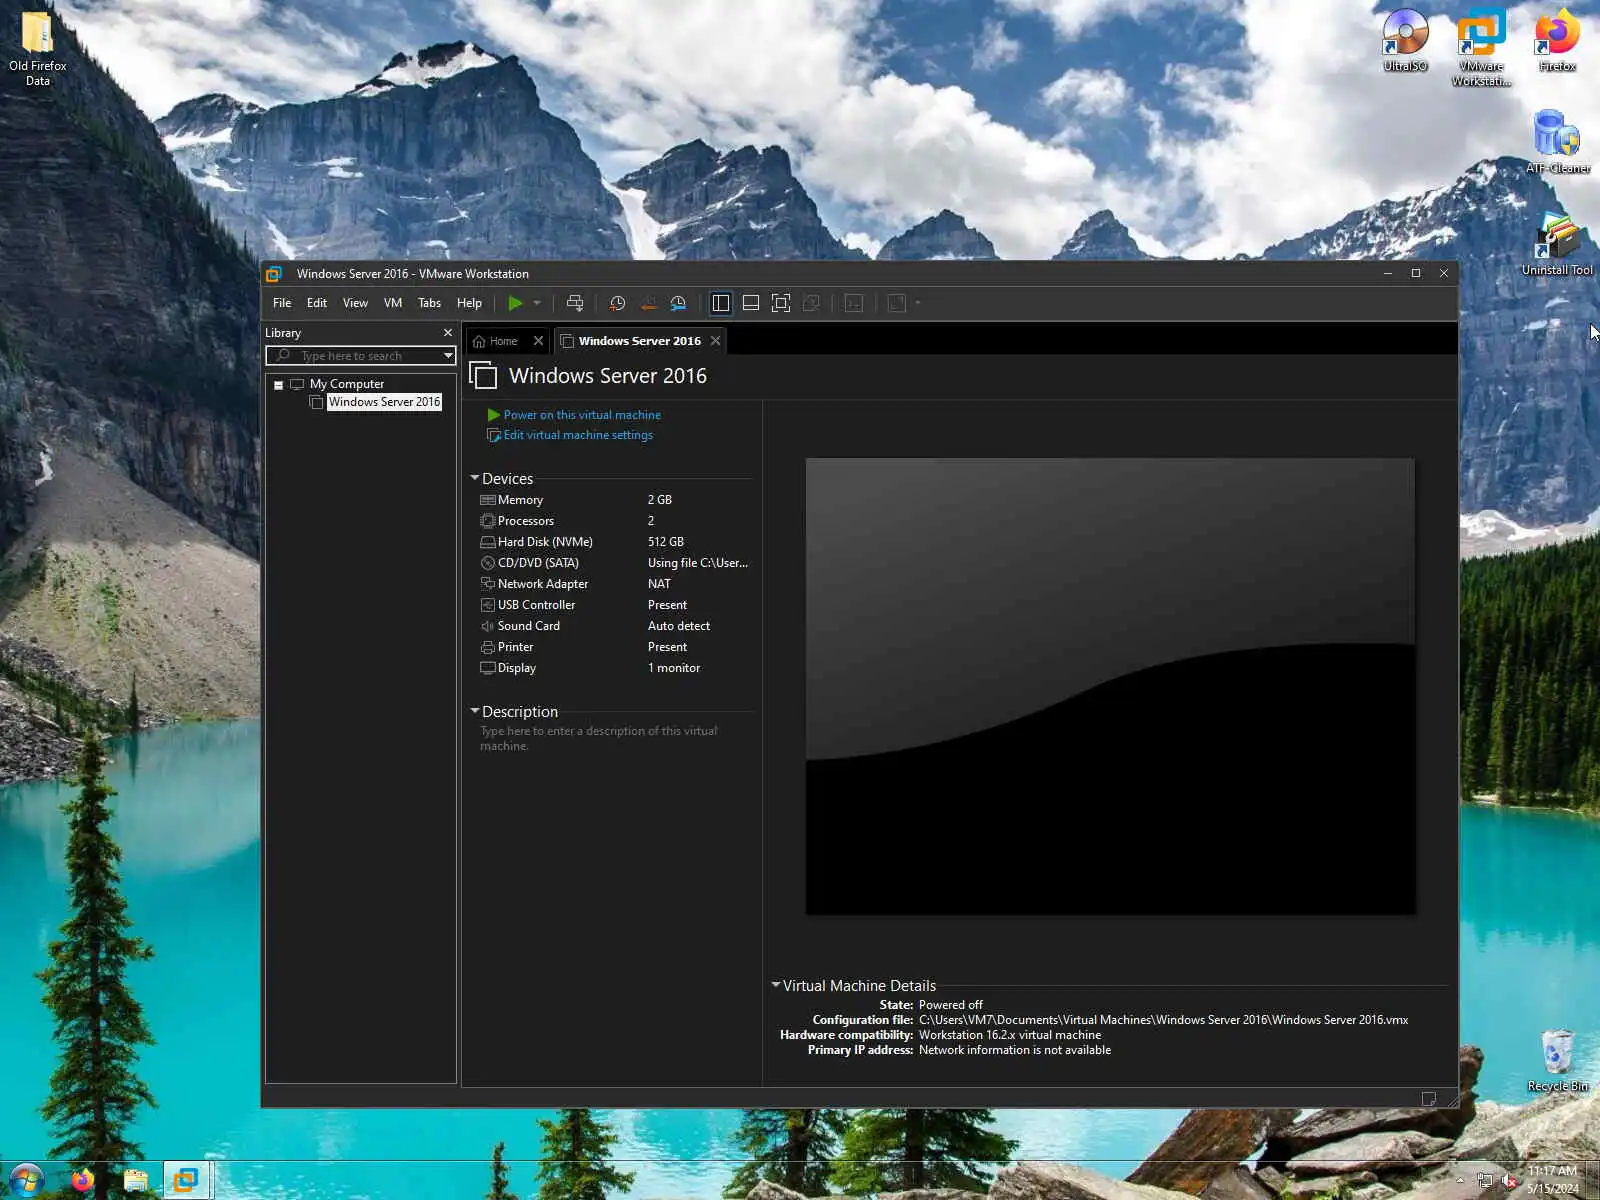Open the VM menu
The image size is (1600, 1200).
click(x=393, y=303)
